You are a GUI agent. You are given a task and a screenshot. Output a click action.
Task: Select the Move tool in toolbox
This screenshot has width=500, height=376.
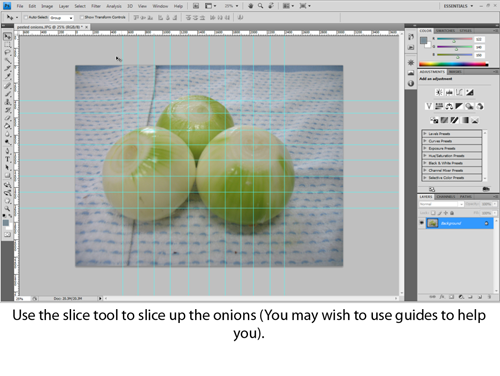(x=7, y=36)
